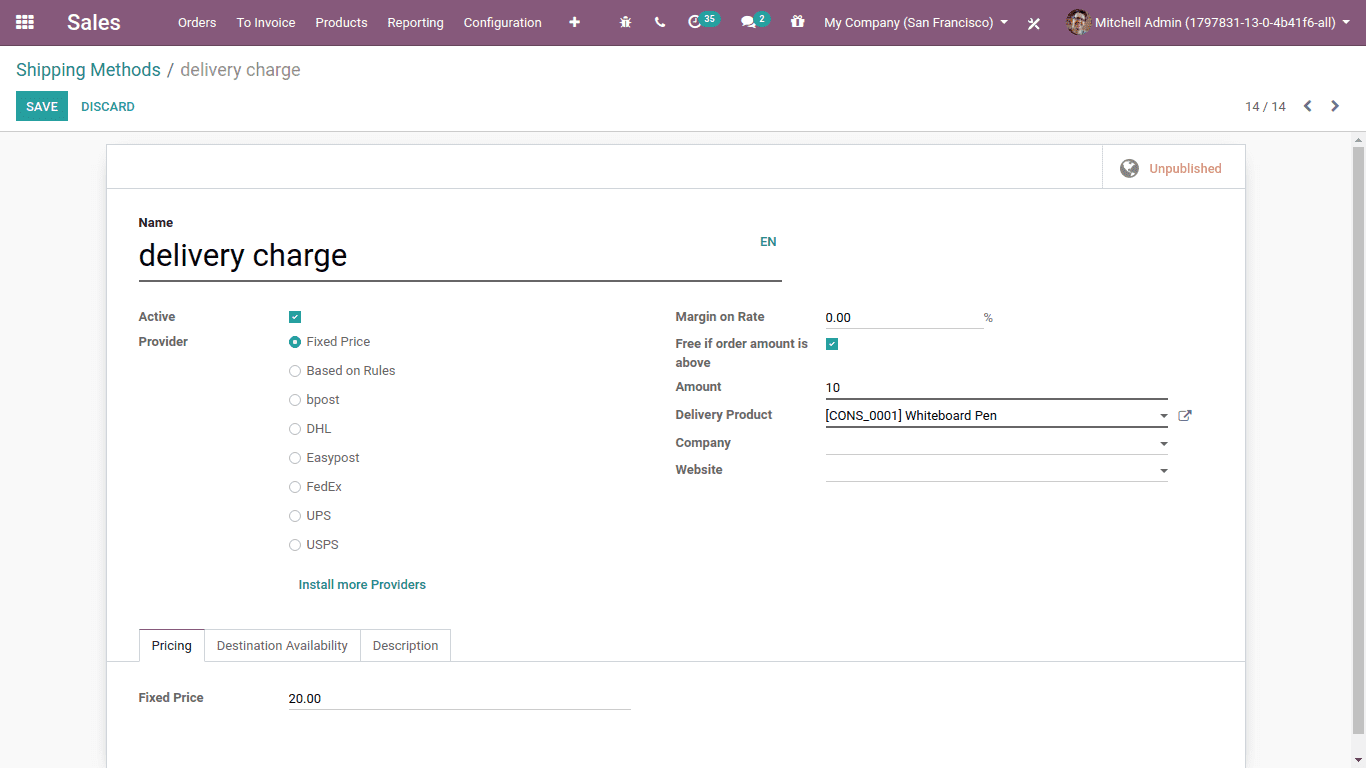Choose DHL as provider
1366x768 pixels.
pyautogui.click(x=295, y=429)
